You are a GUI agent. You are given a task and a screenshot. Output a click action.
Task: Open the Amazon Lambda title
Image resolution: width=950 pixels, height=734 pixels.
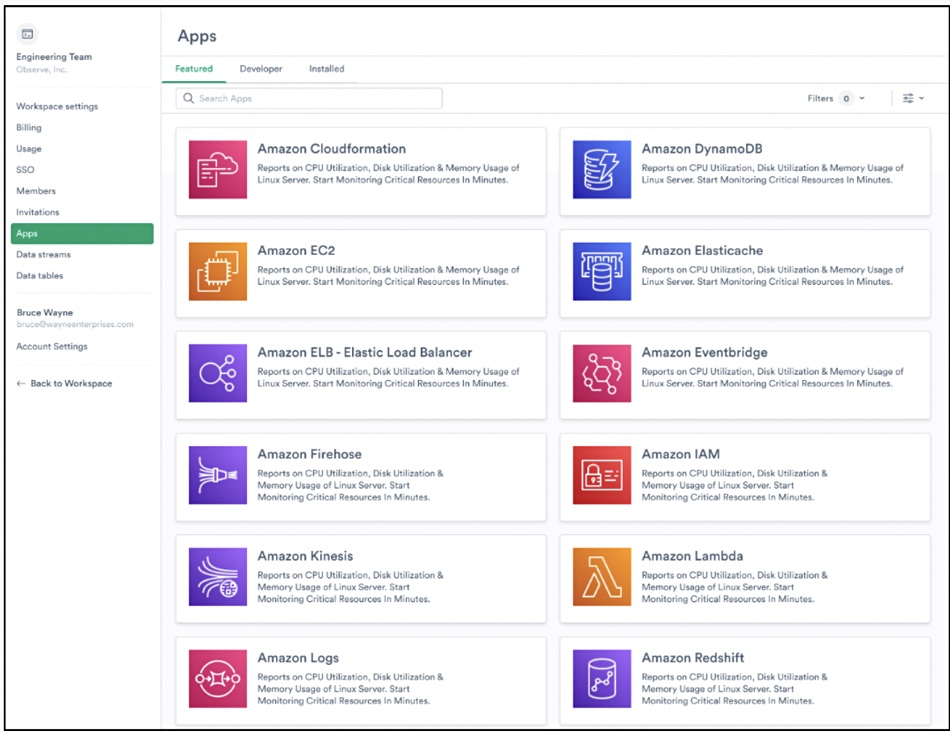pyautogui.click(x=693, y=556)
